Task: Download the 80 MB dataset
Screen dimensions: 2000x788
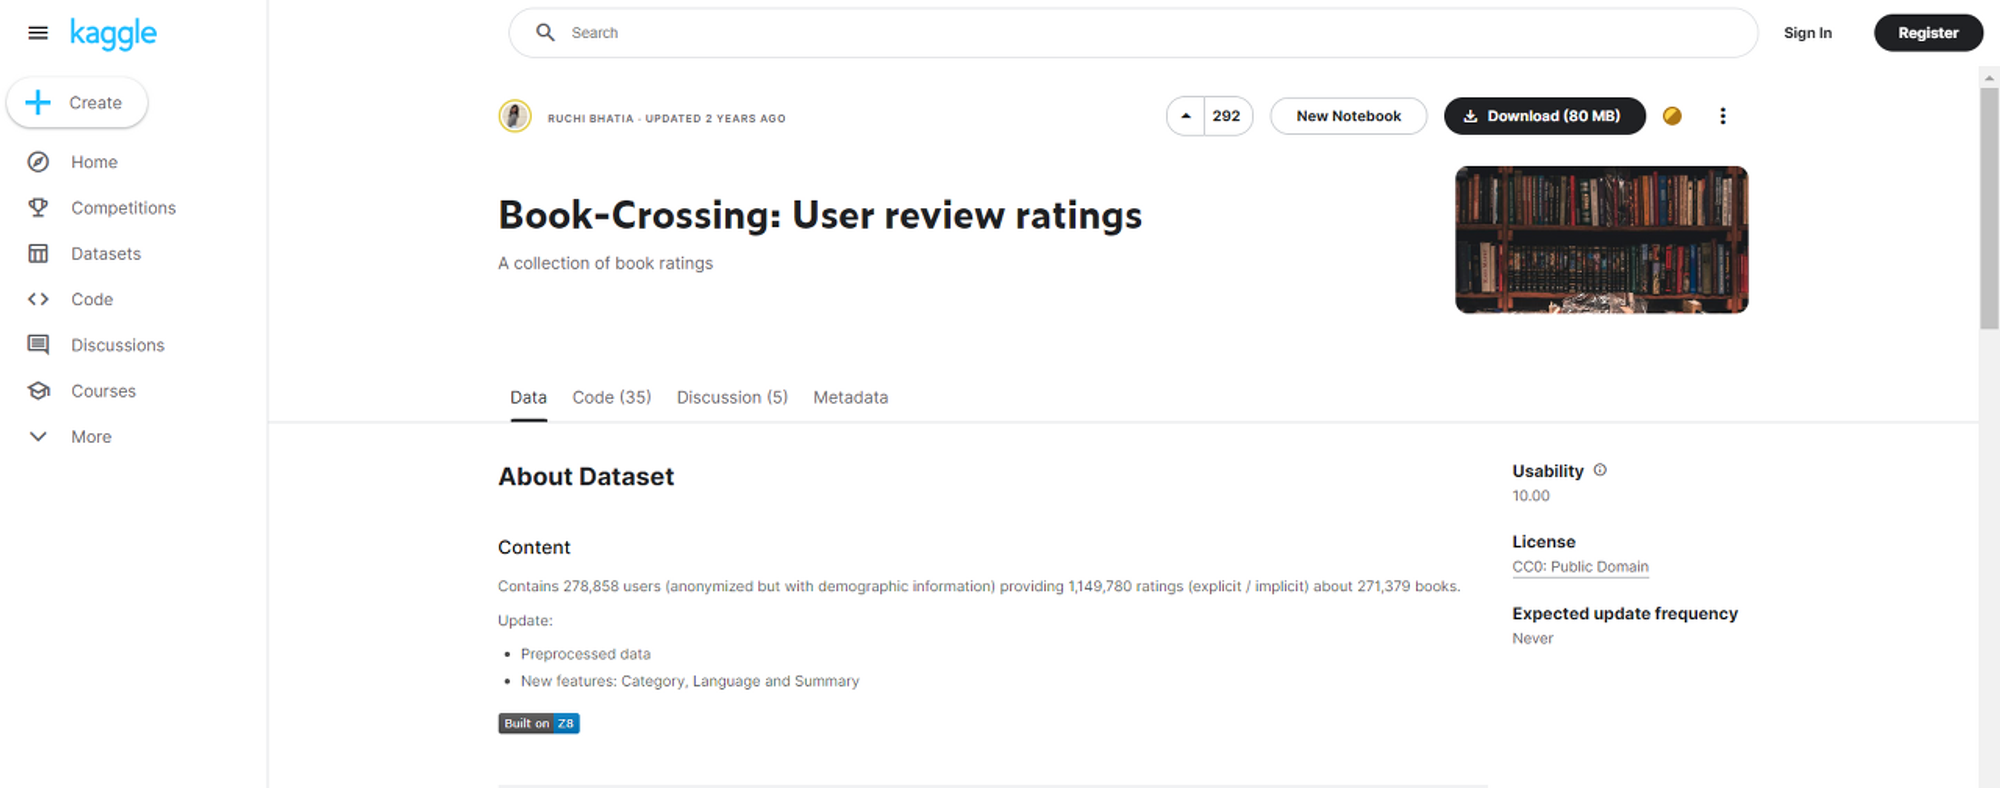Action: pyautogui.click(x=1544, y=116)
